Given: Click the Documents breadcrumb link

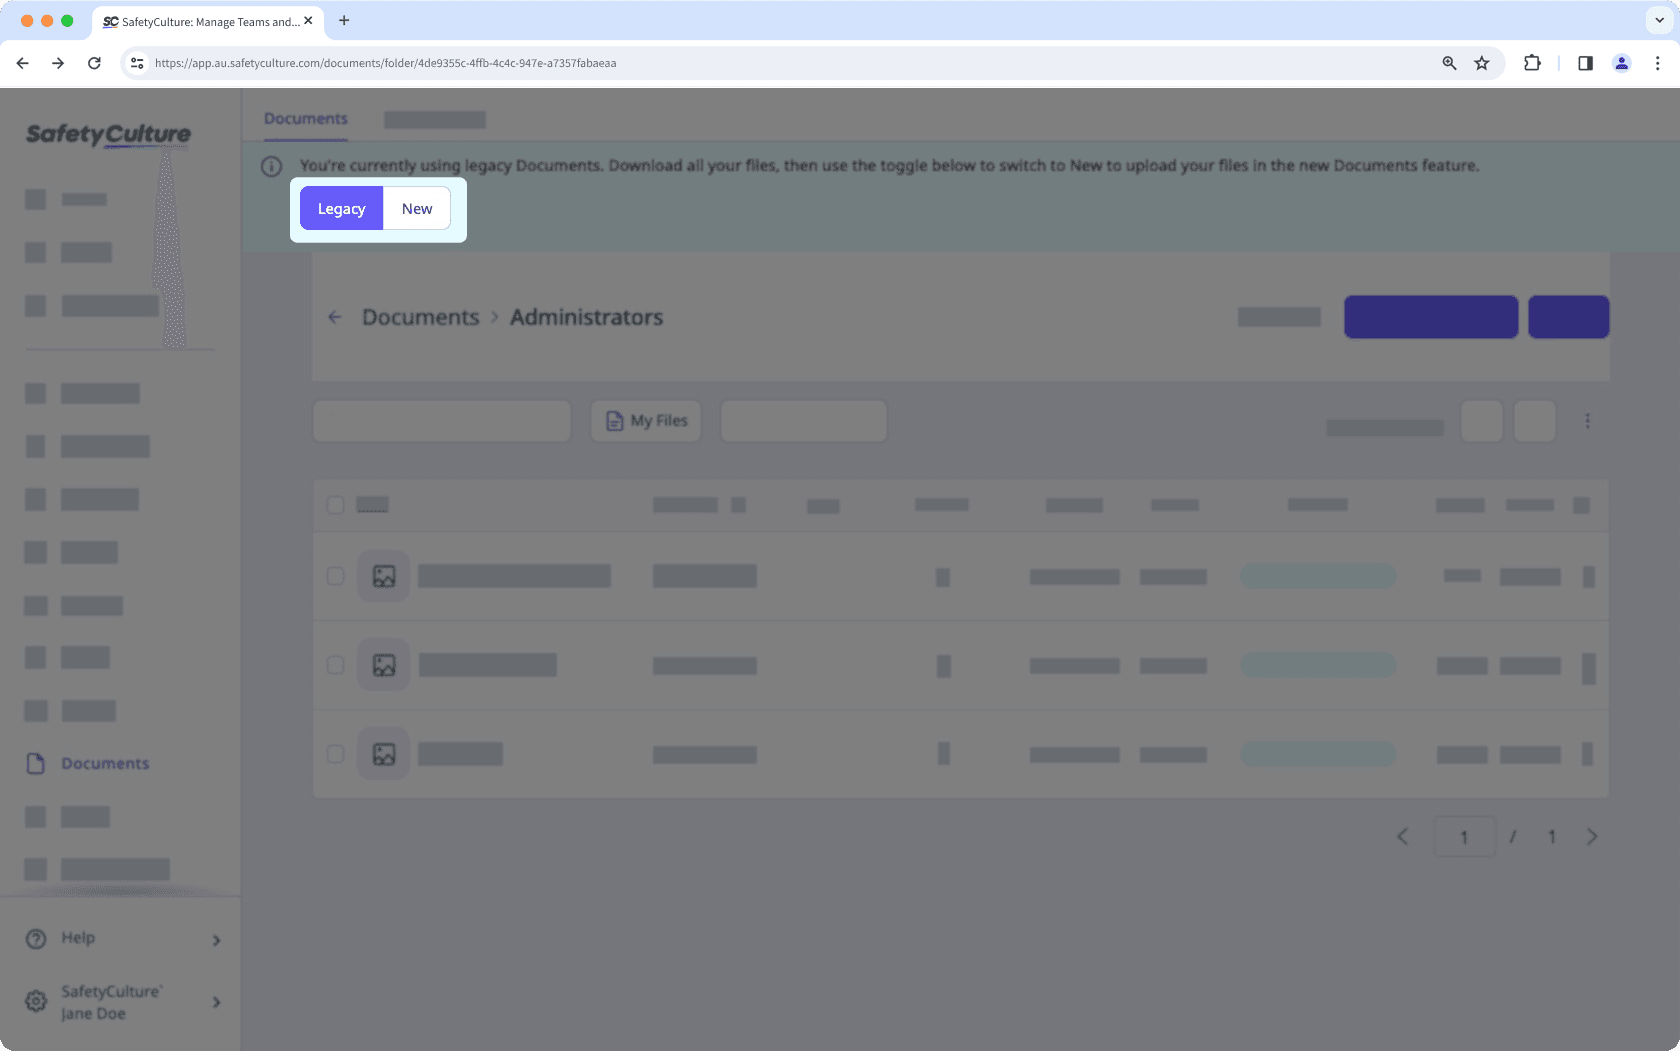Looking at the screenshot, I should point(421,318).
